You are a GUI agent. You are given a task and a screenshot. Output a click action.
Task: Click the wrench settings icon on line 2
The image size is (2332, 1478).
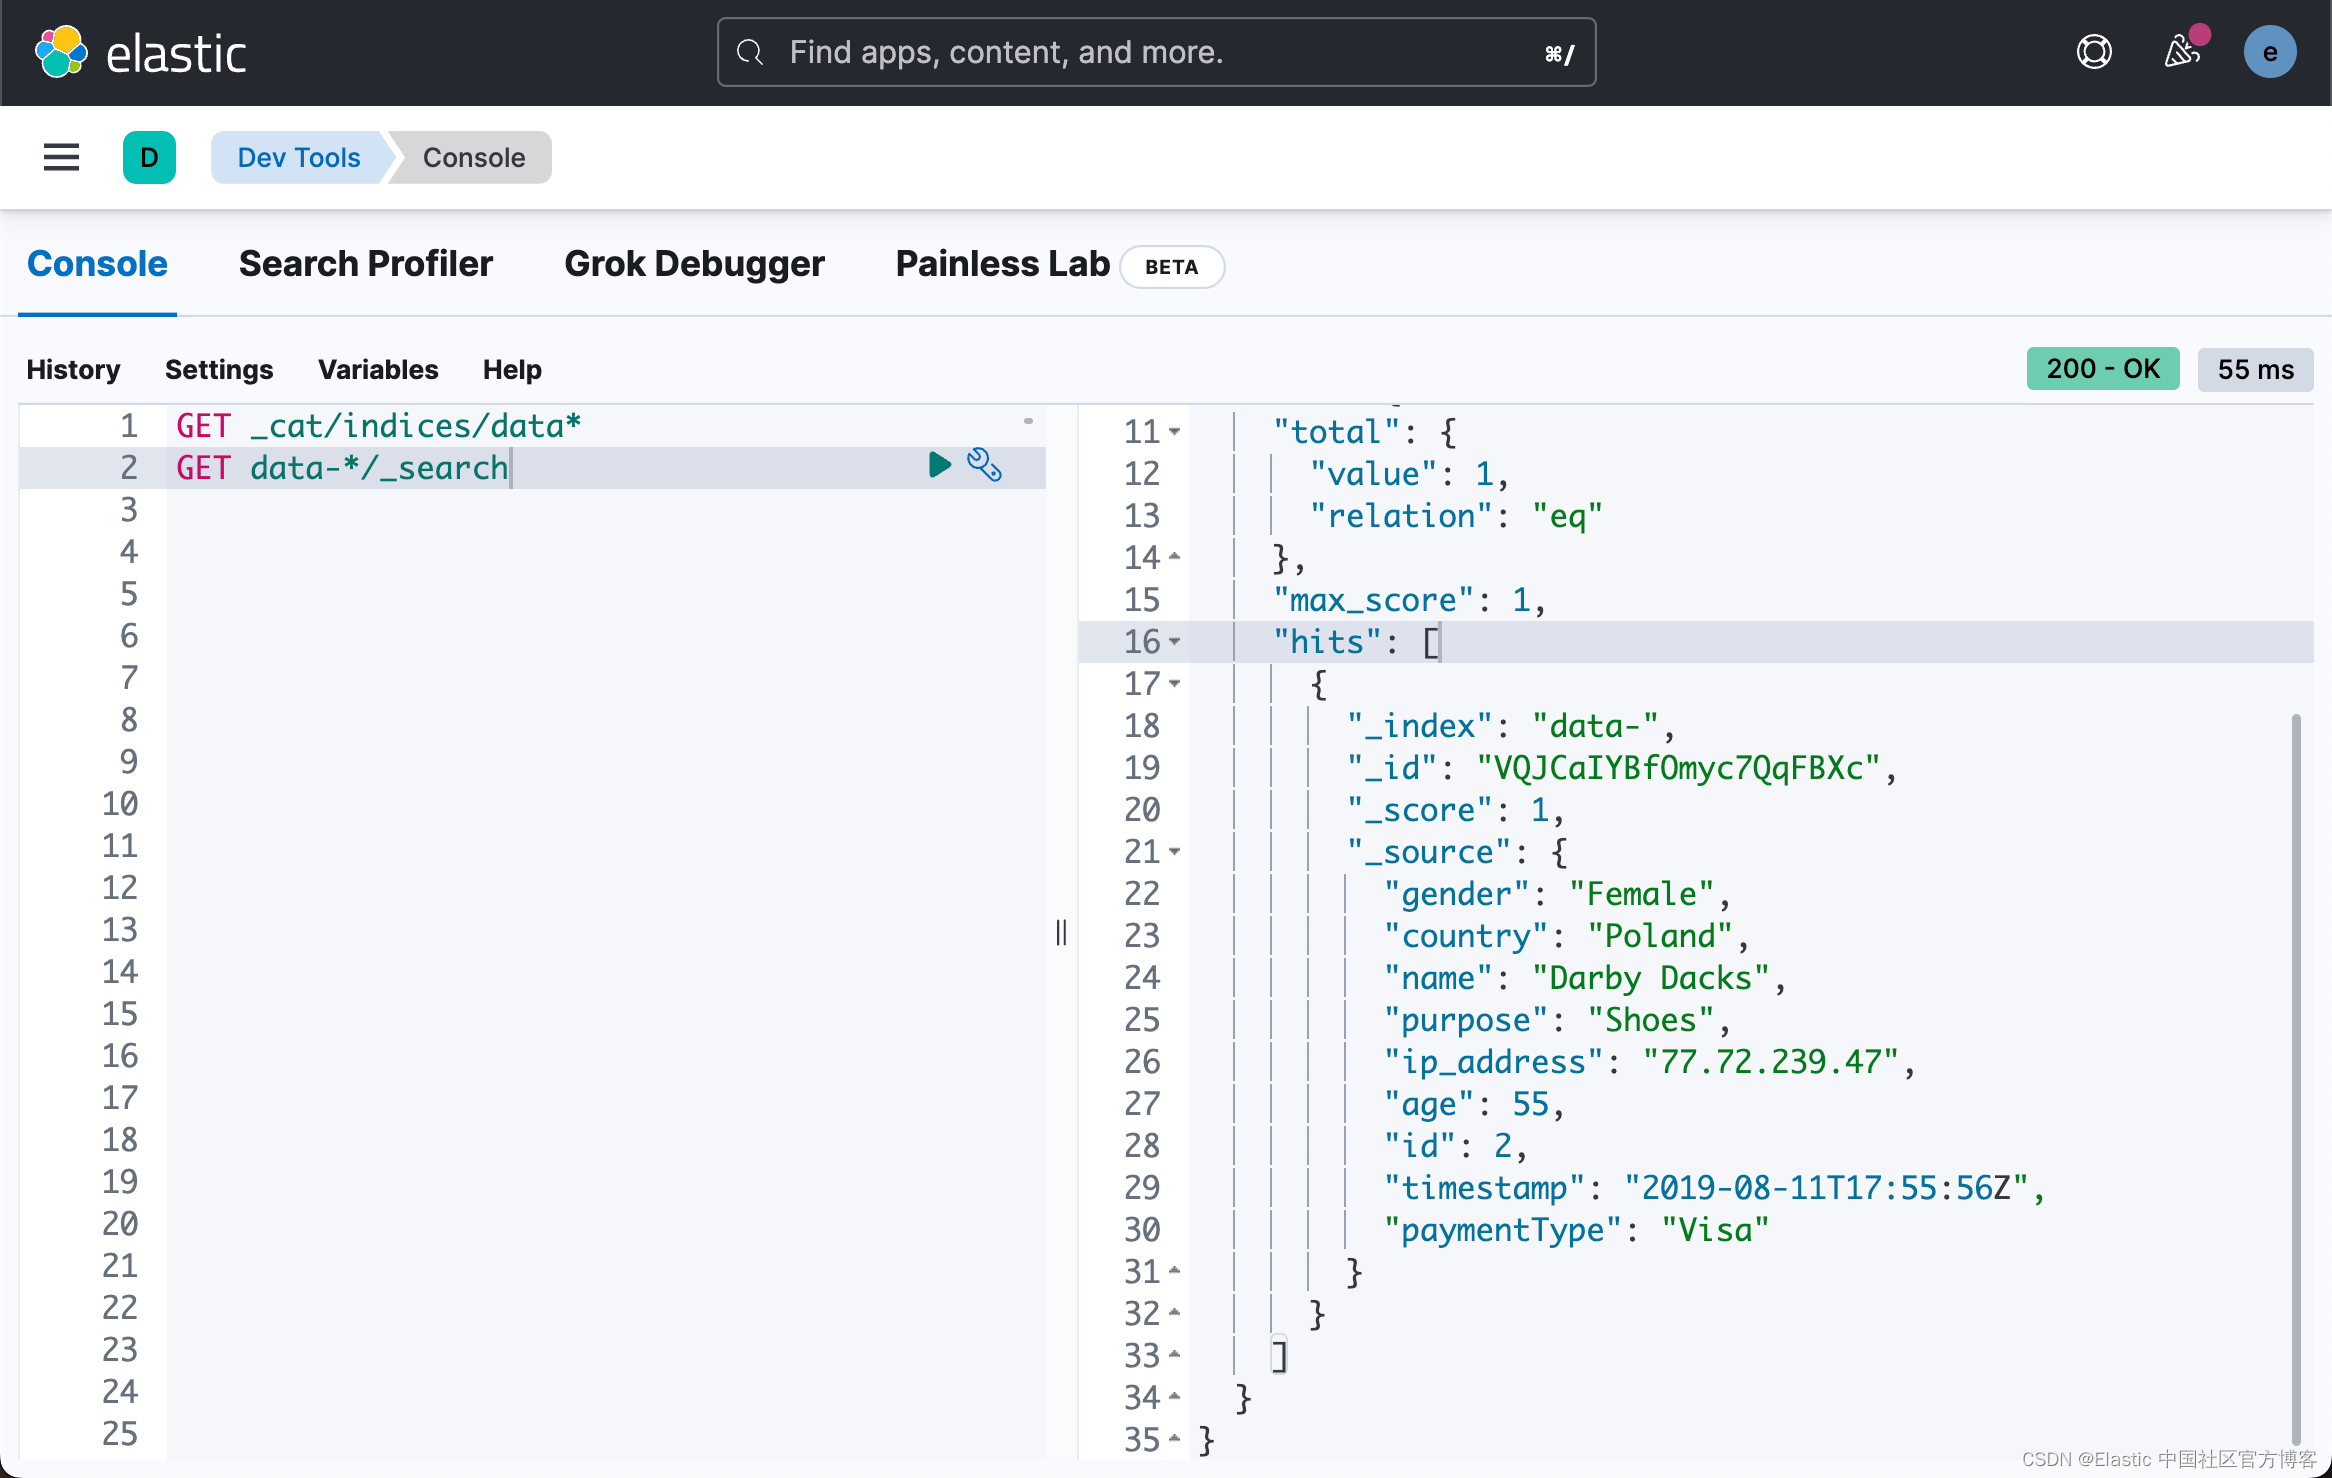(x=984, y=467)
